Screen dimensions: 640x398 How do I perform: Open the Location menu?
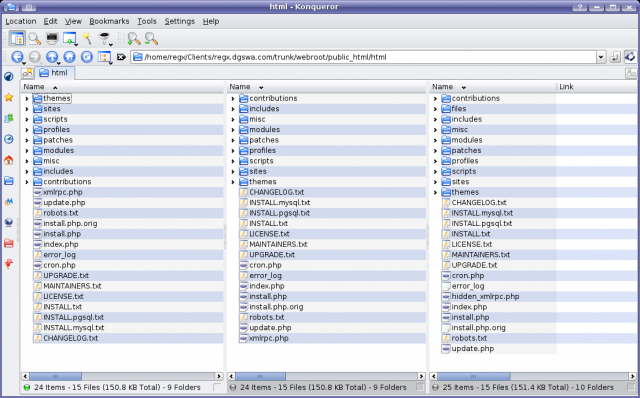coord(21,21)
